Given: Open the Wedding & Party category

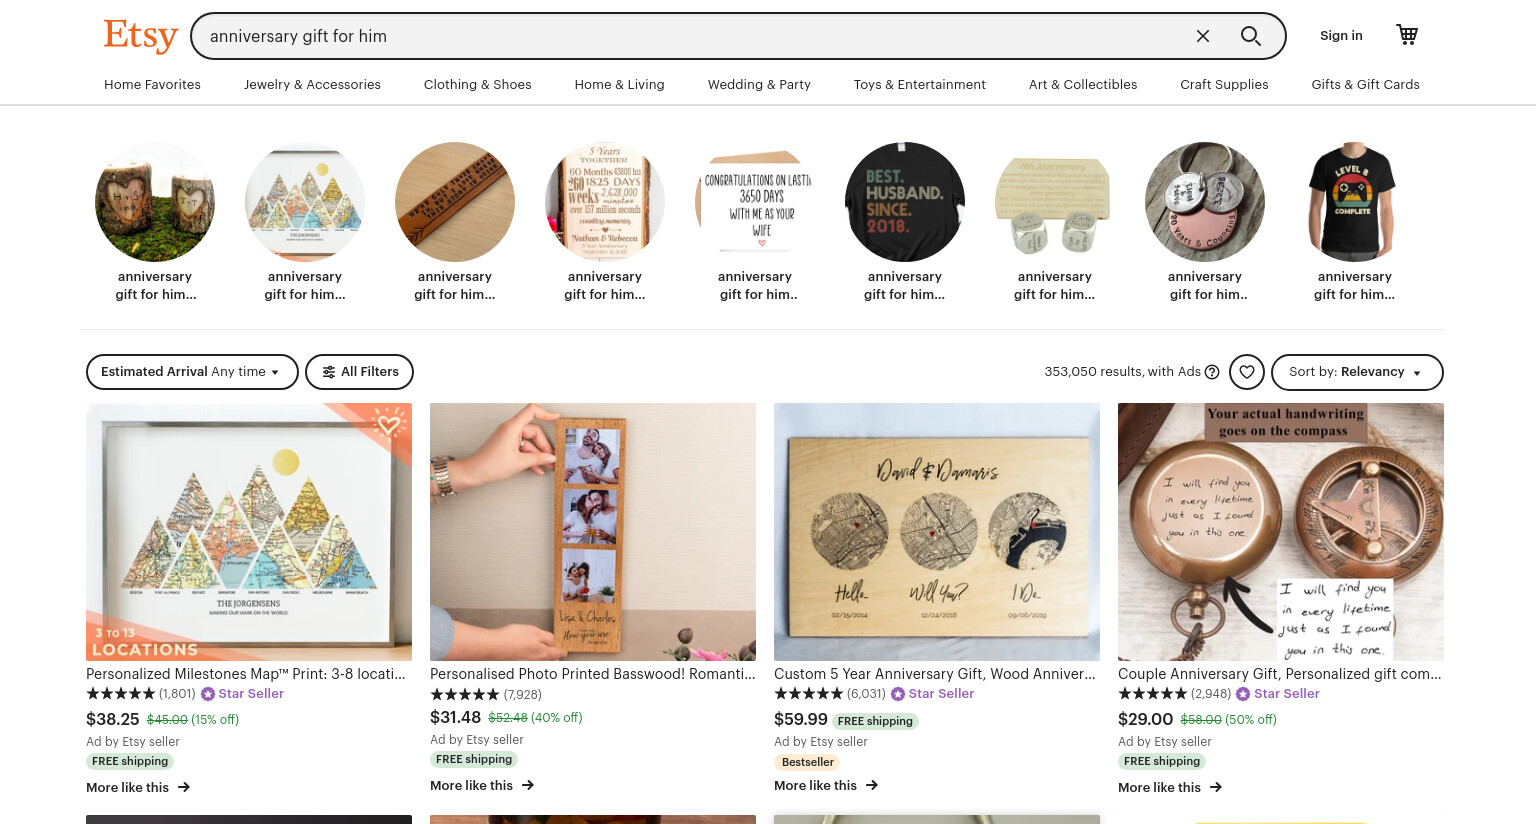Looking at the screenshot, I should (759, 85).
